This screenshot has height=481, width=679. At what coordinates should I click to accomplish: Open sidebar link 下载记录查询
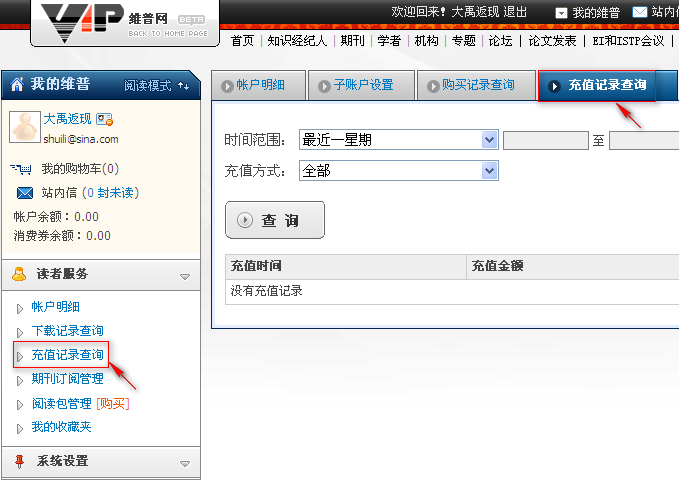[x=68, y=331]
